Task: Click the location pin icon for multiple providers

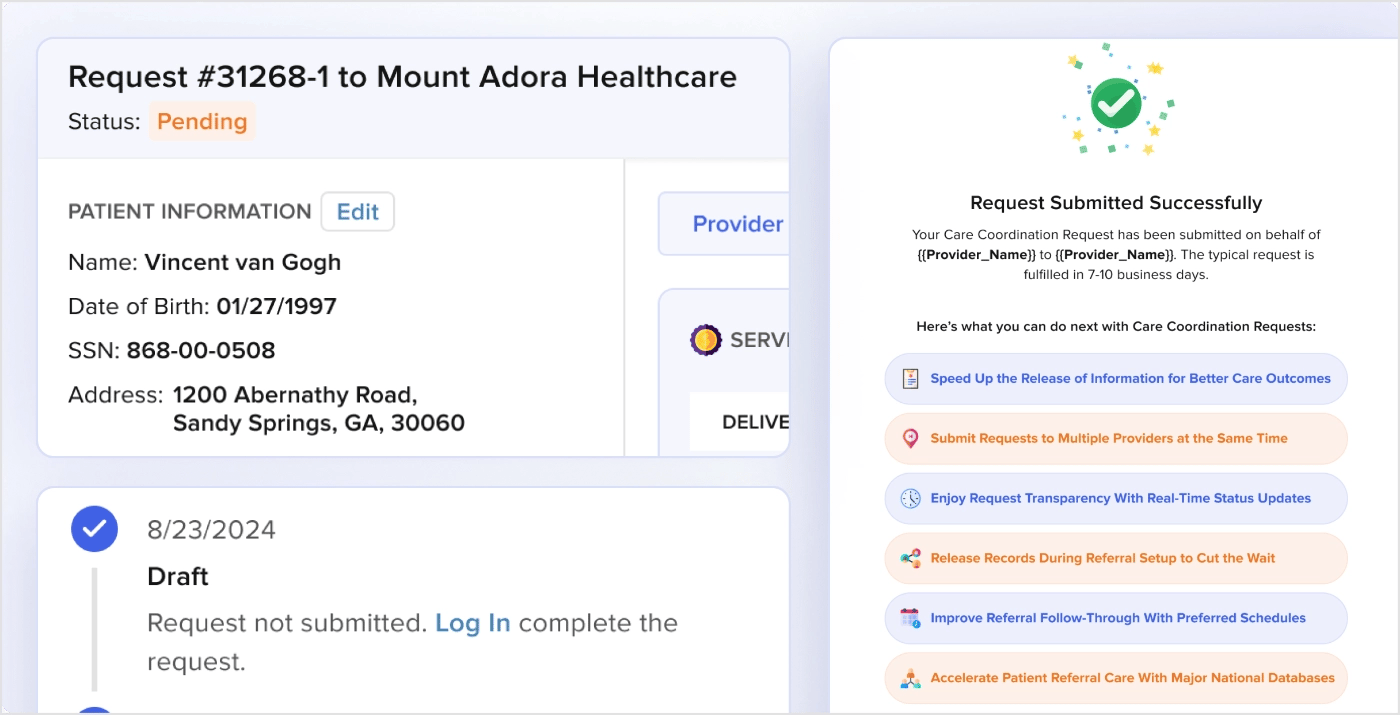Action: tap(910, 439)
